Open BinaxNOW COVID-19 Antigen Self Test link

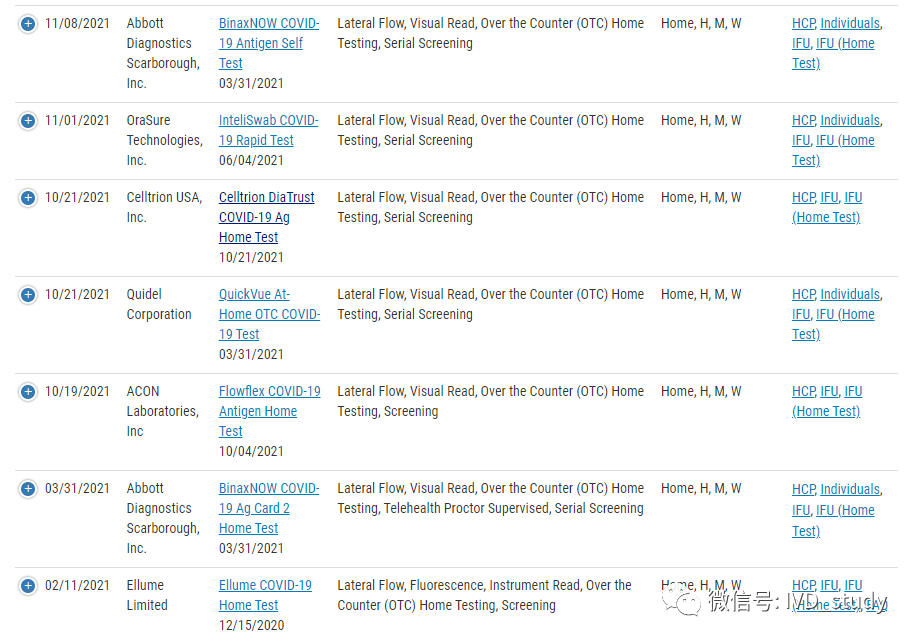[269, 43]
